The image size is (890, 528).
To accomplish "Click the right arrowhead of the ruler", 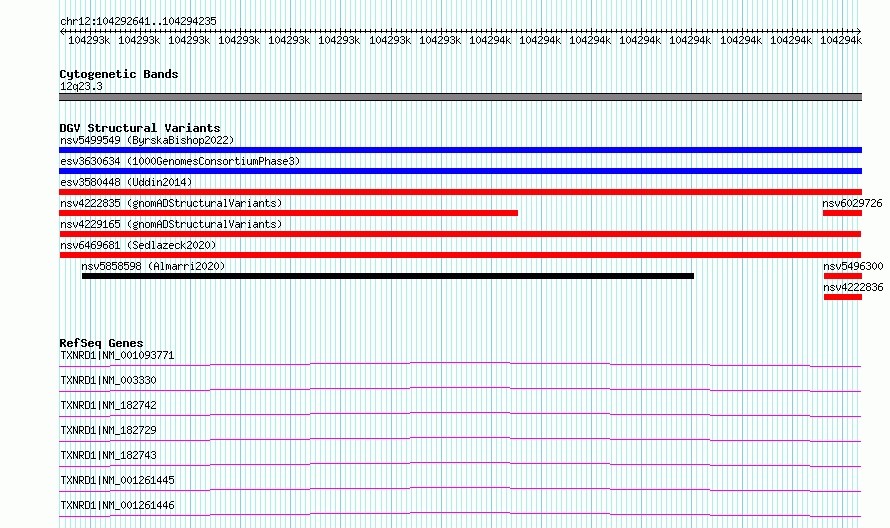I will 859,31.
